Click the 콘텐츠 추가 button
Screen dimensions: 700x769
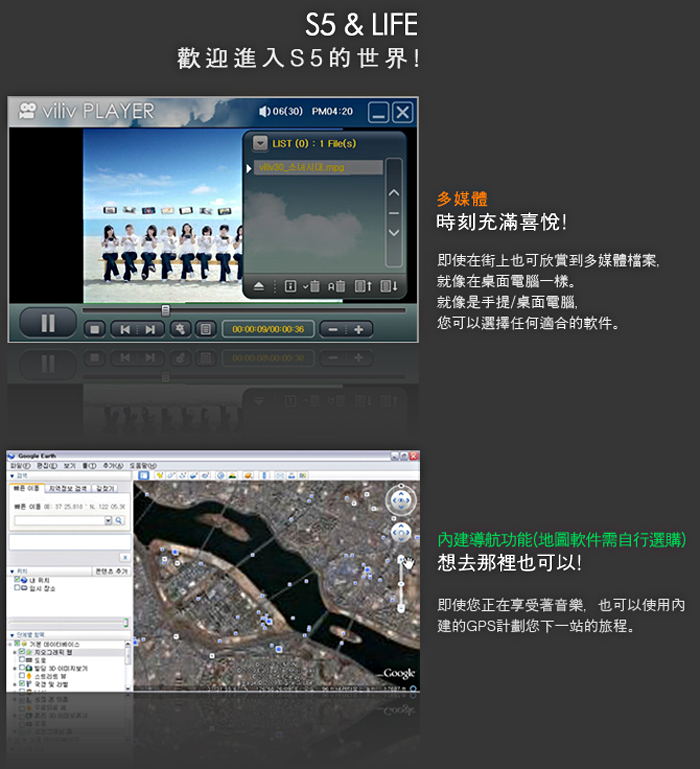[111, 571]
